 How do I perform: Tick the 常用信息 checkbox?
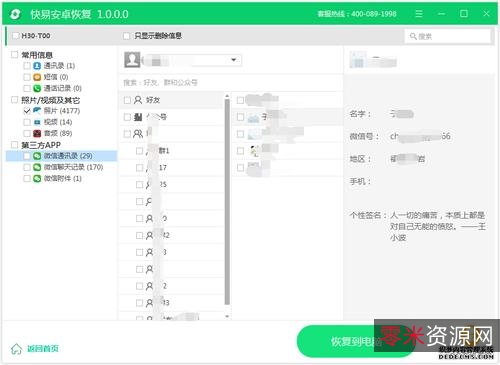tap(14, 54)
